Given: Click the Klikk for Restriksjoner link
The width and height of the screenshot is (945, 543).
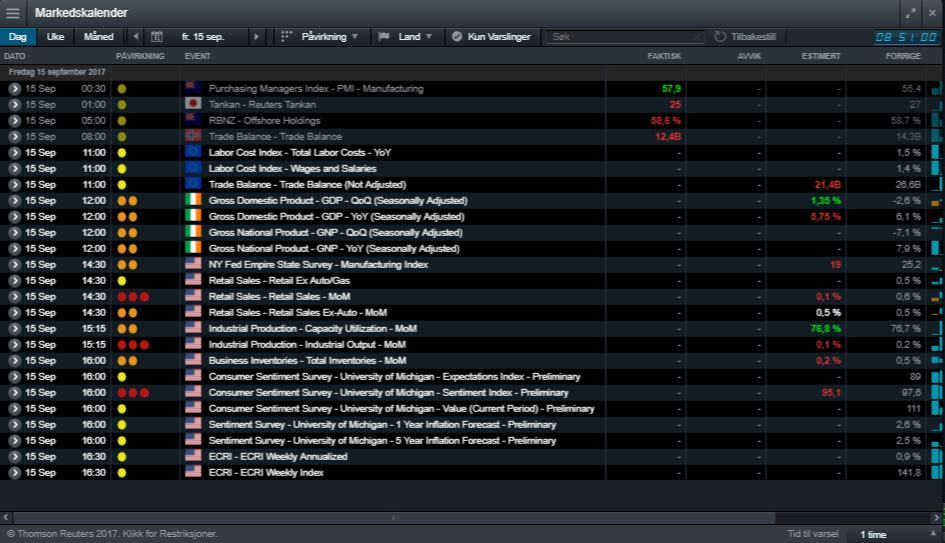Looking at the screenshot, I should coord(171,534).
